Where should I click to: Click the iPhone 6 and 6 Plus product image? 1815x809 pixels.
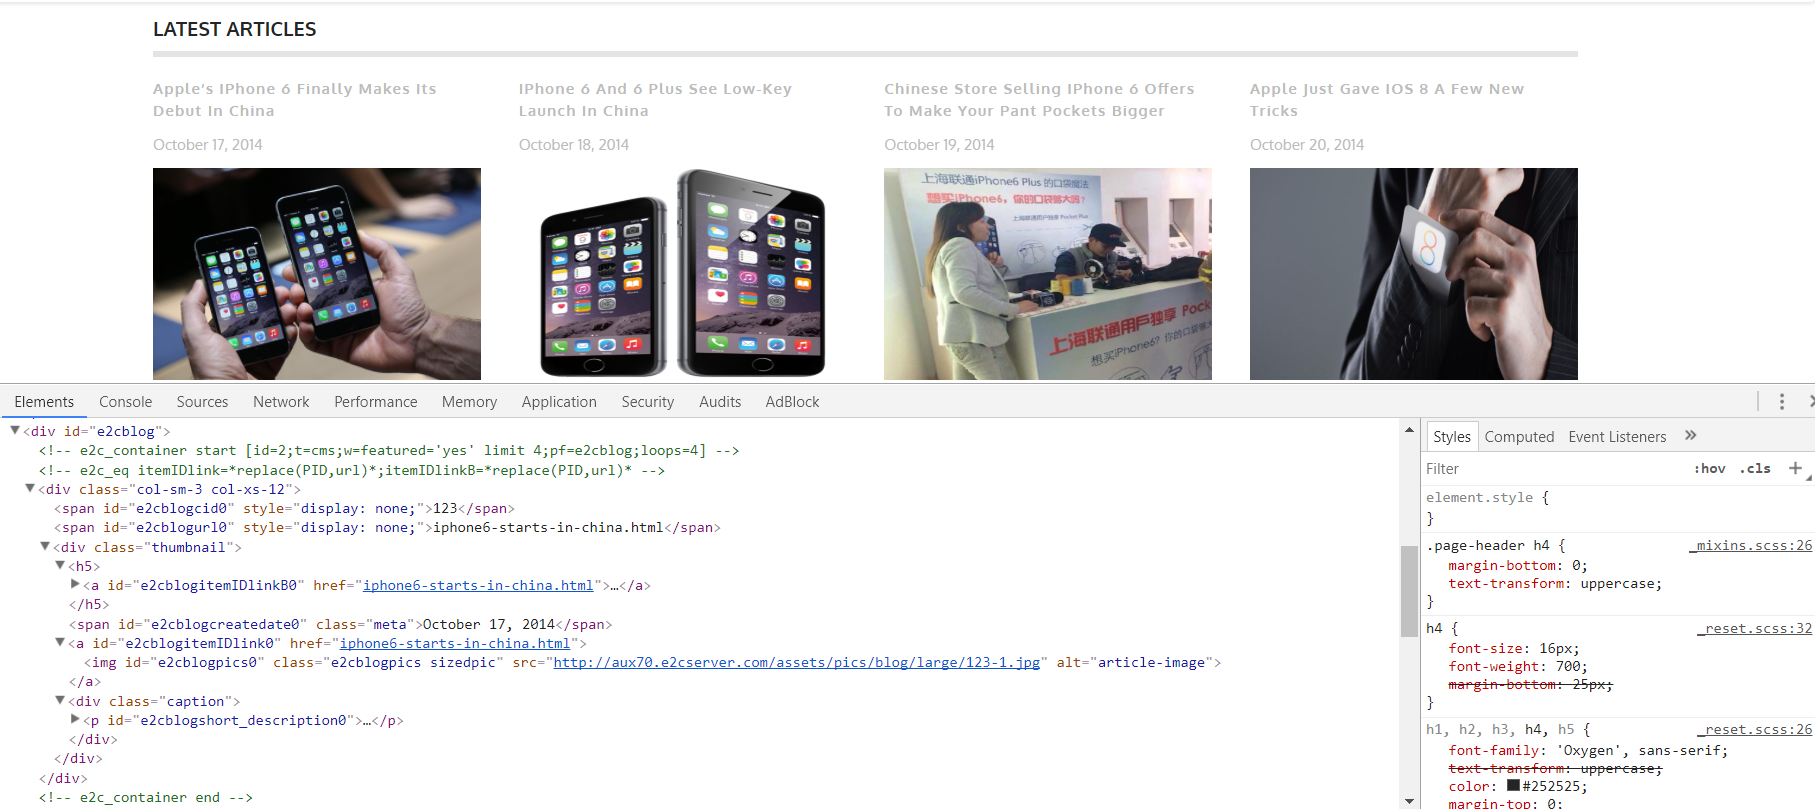682,274
